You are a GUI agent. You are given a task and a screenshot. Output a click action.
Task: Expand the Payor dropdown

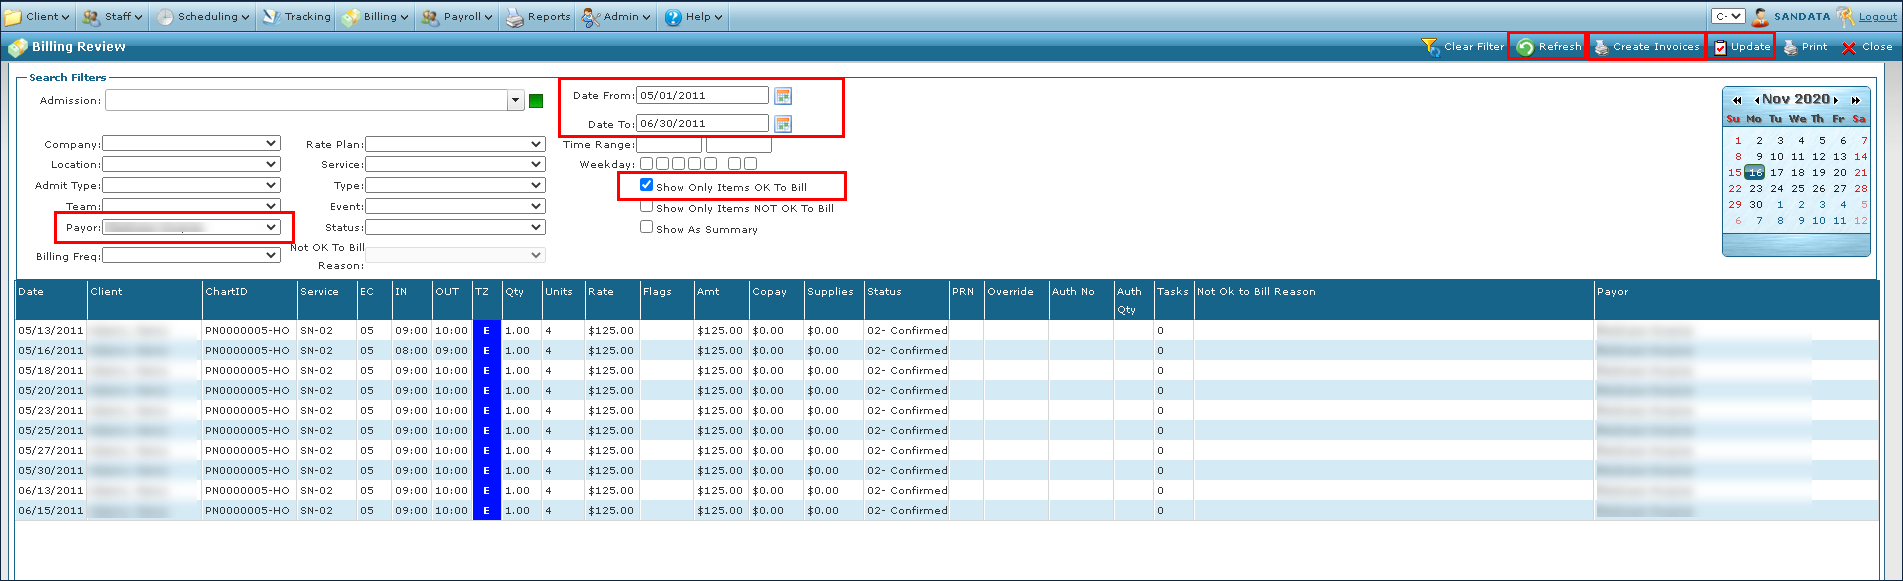point(271,227)
